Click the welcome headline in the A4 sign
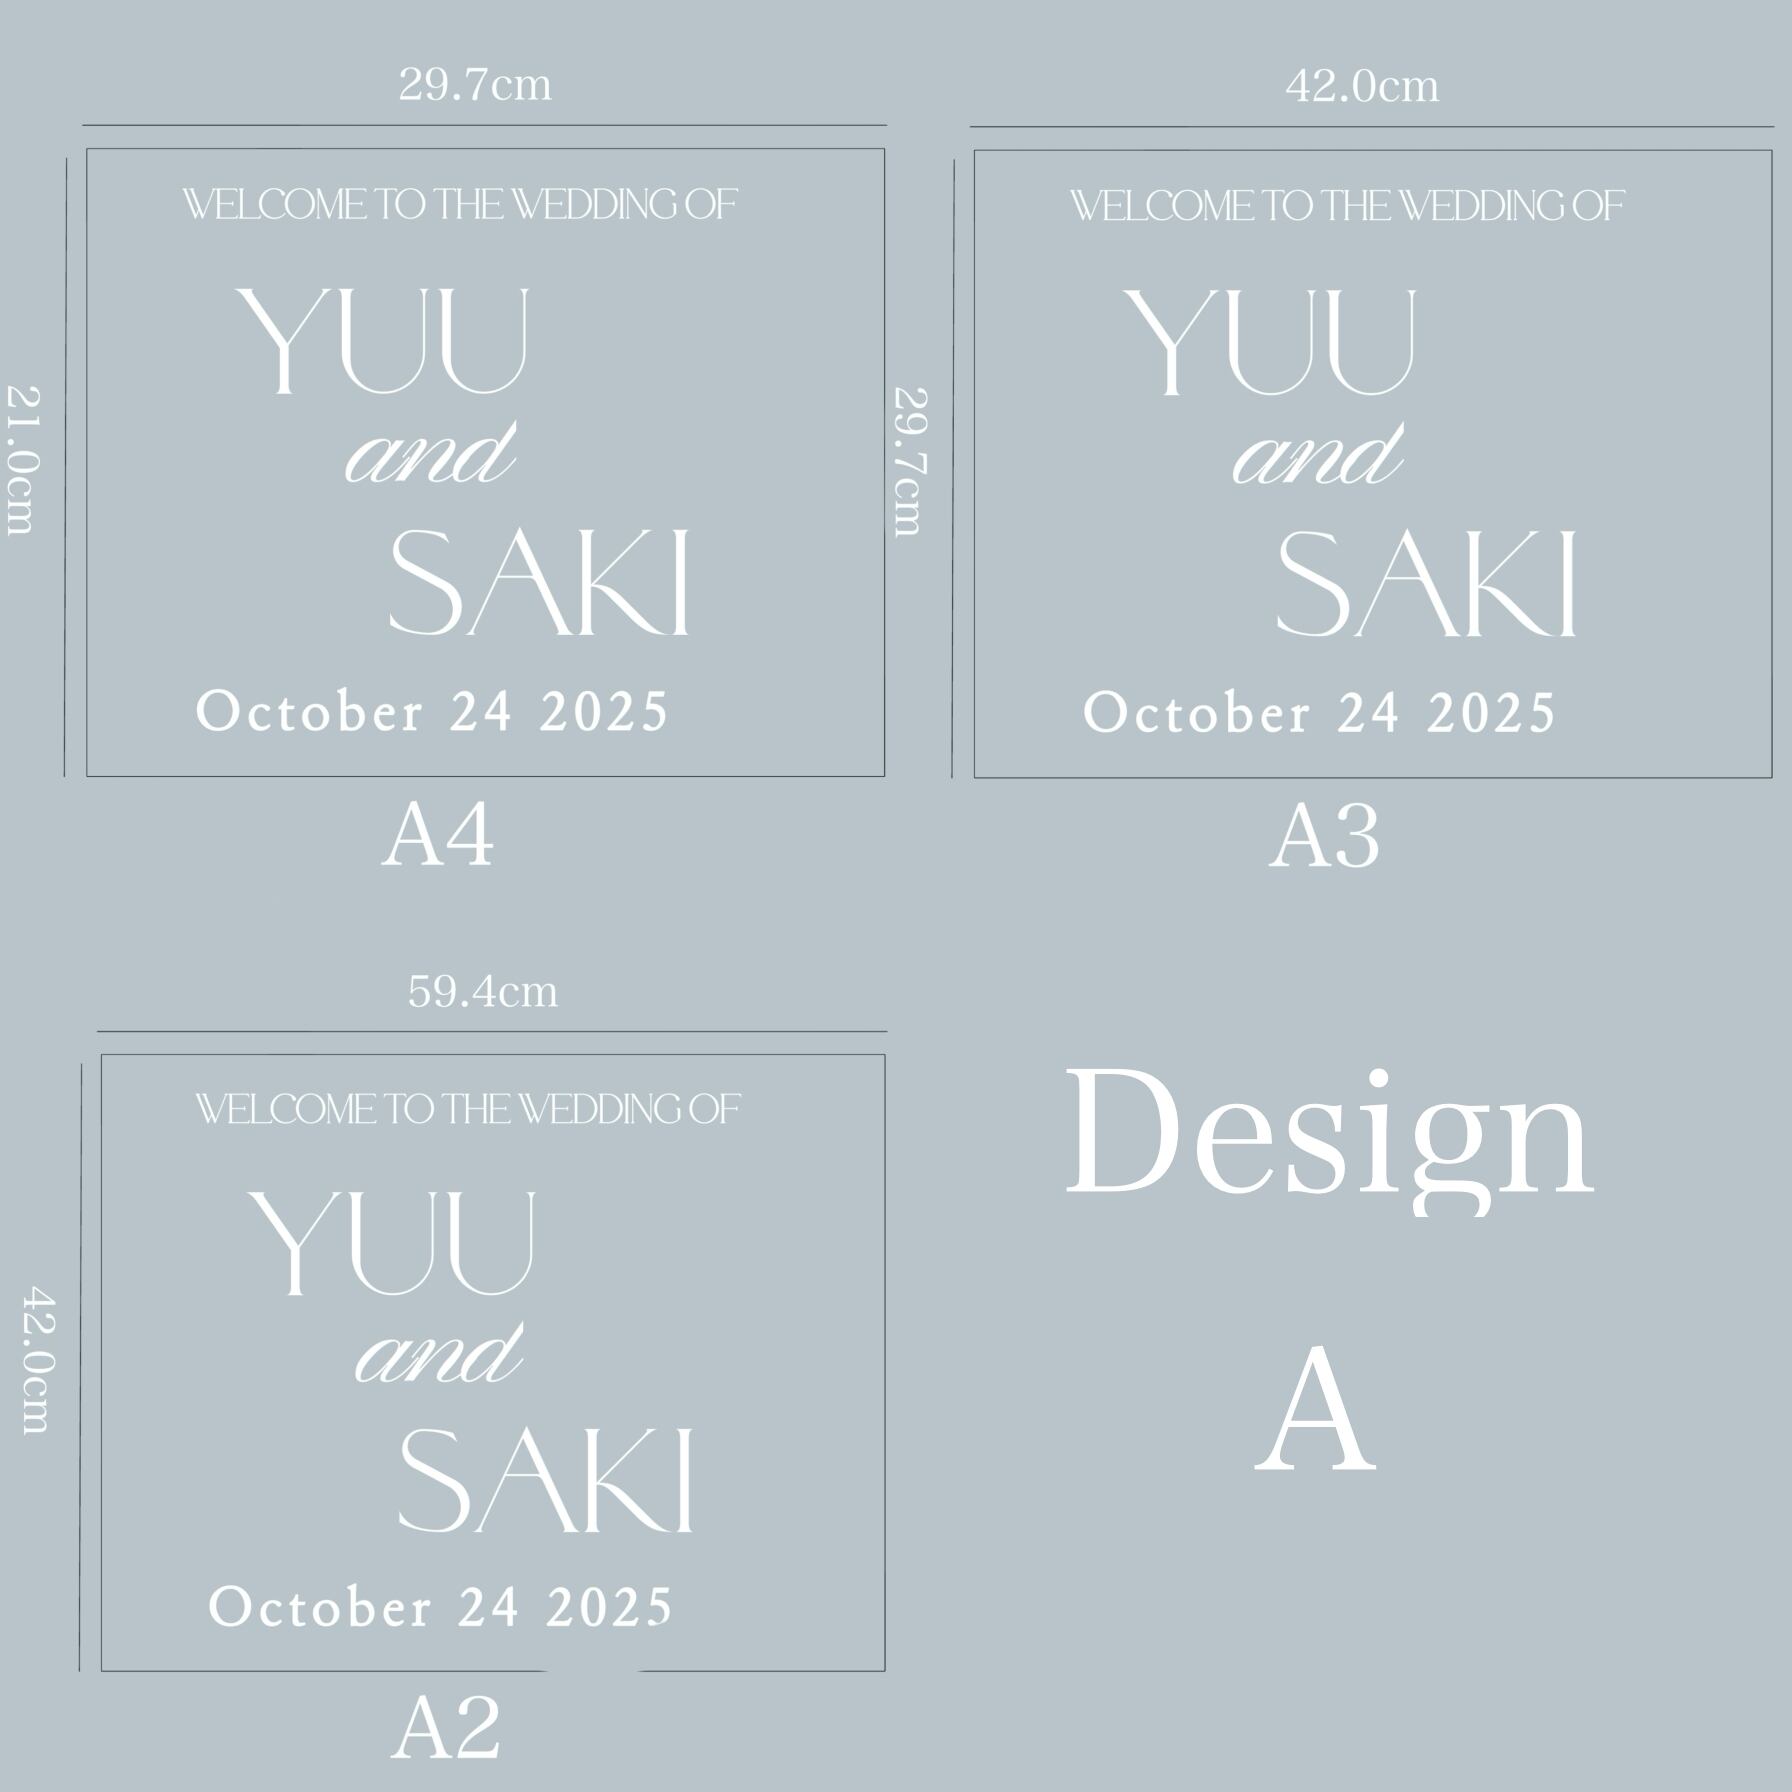Viewport: 1792px width, 1792px height. 460,205
